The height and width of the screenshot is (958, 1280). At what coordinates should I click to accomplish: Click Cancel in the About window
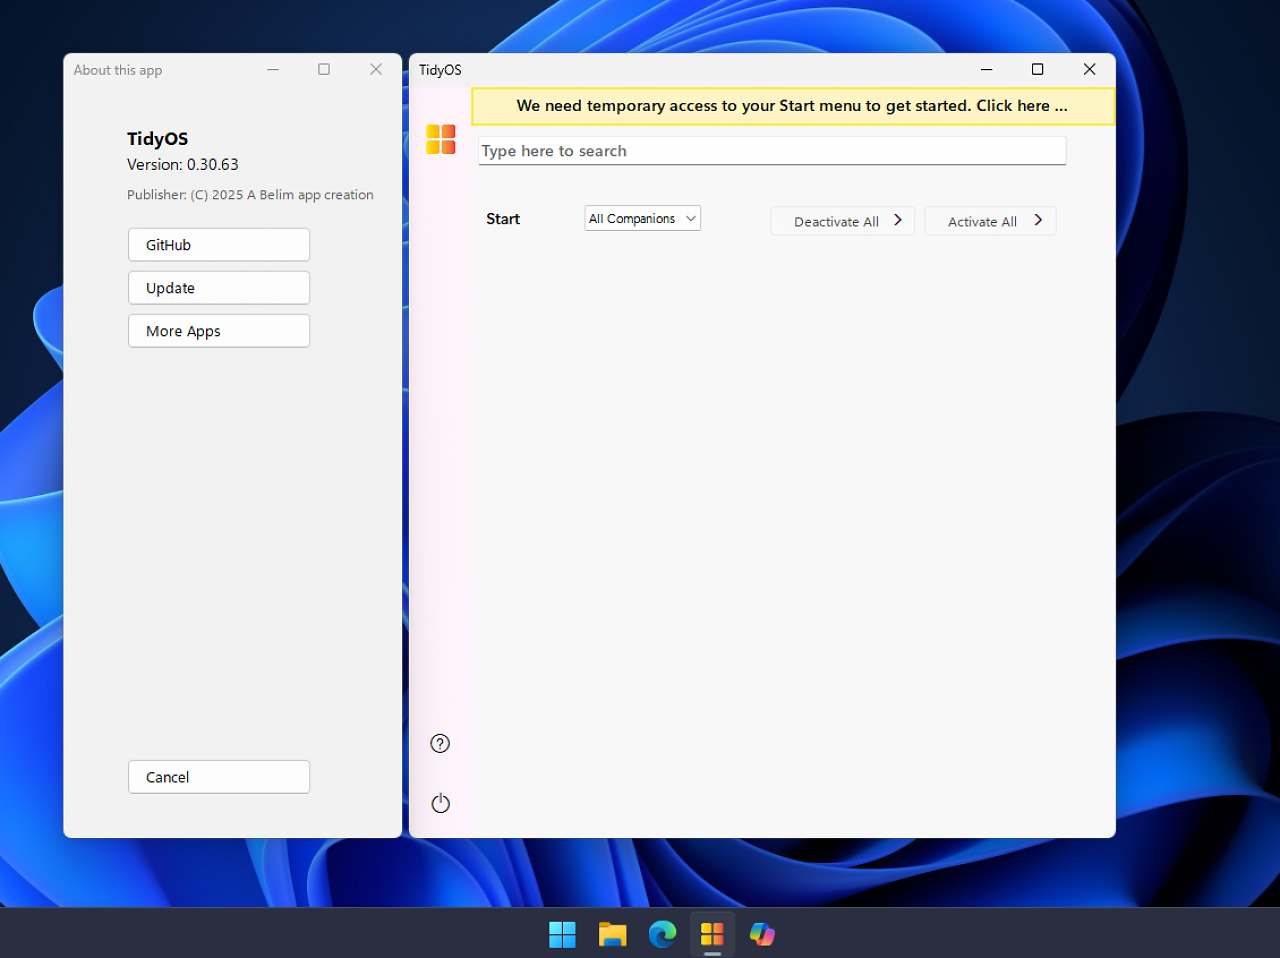pos(219,777)
